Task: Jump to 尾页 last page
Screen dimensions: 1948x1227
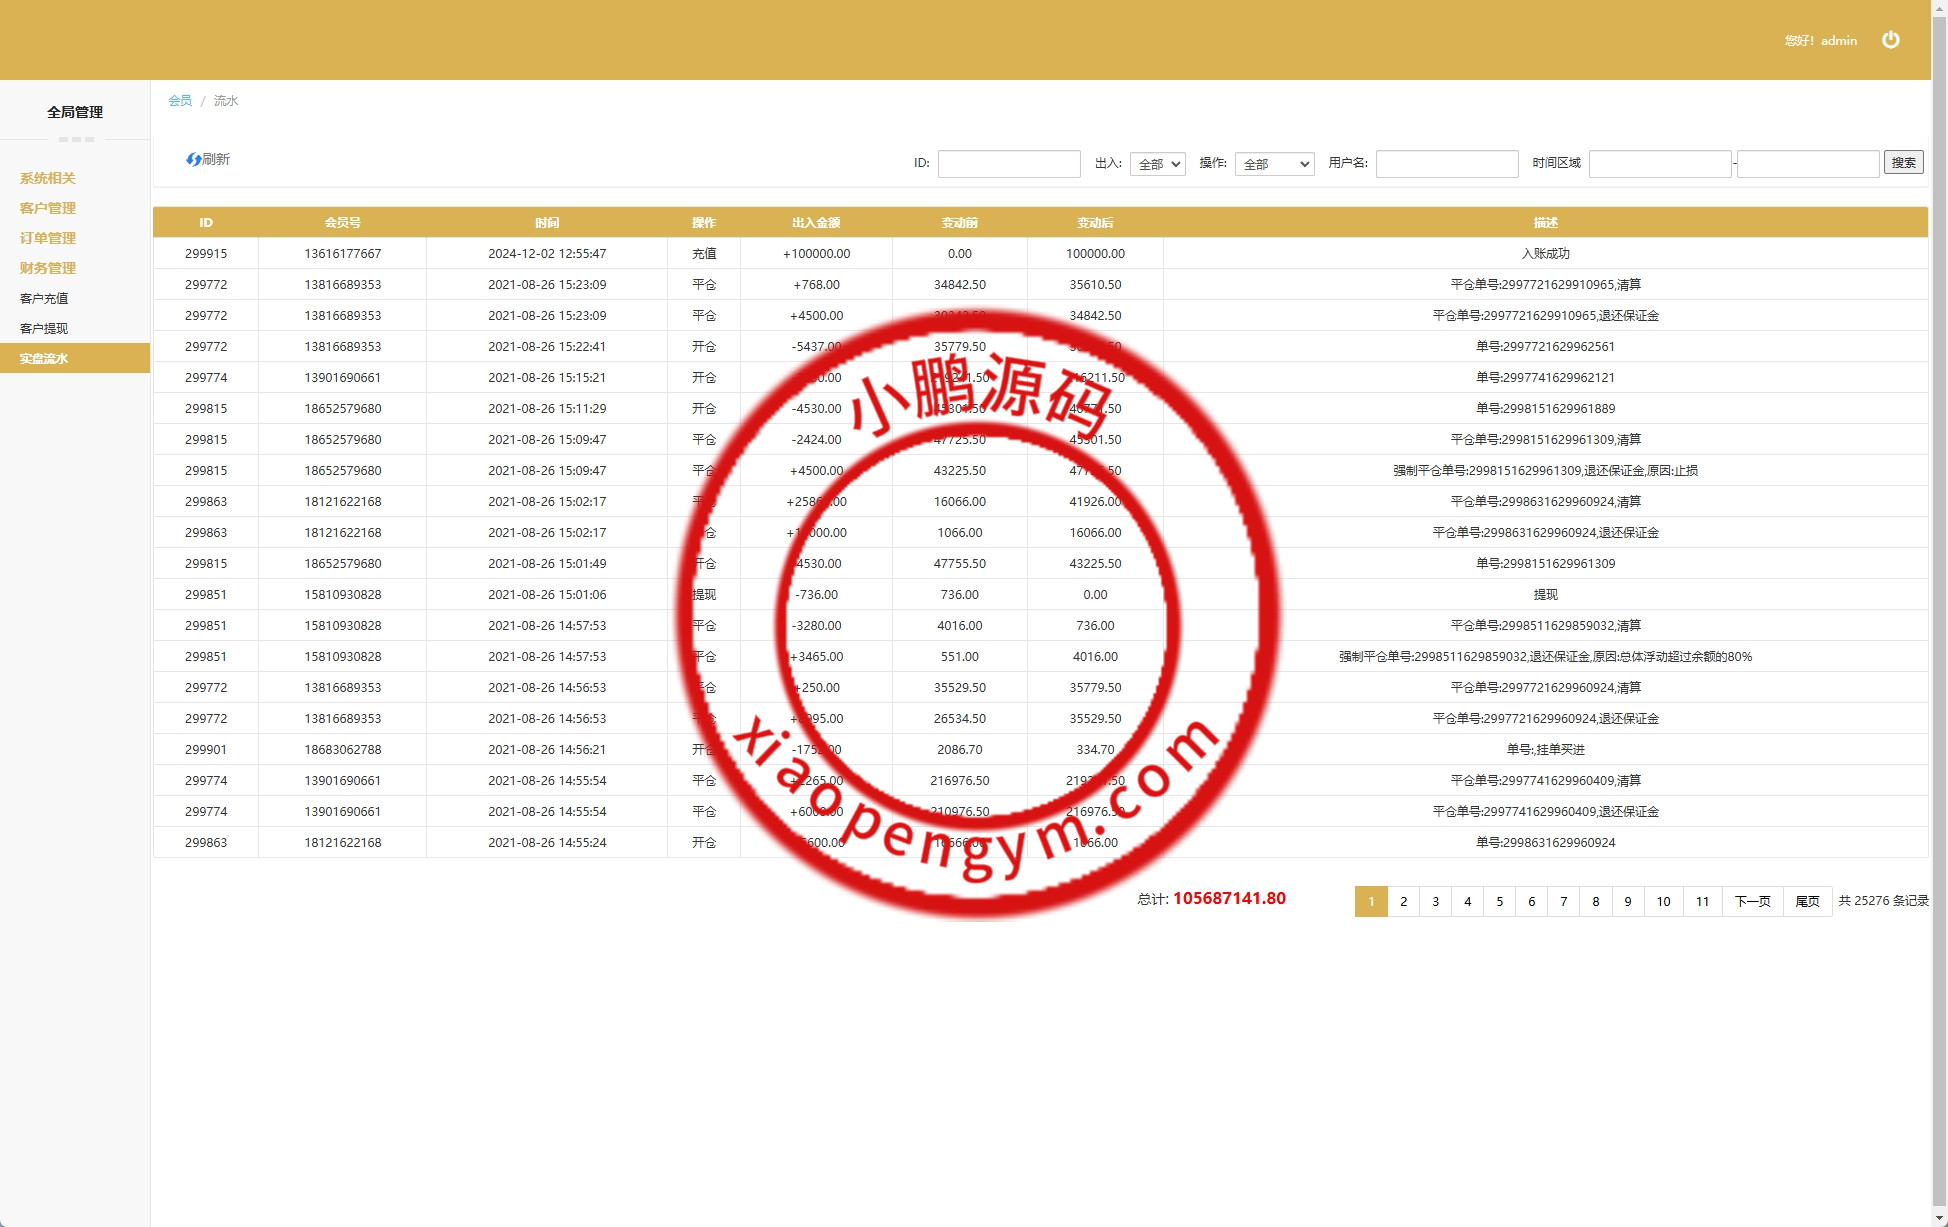Action: [1807, 901]
